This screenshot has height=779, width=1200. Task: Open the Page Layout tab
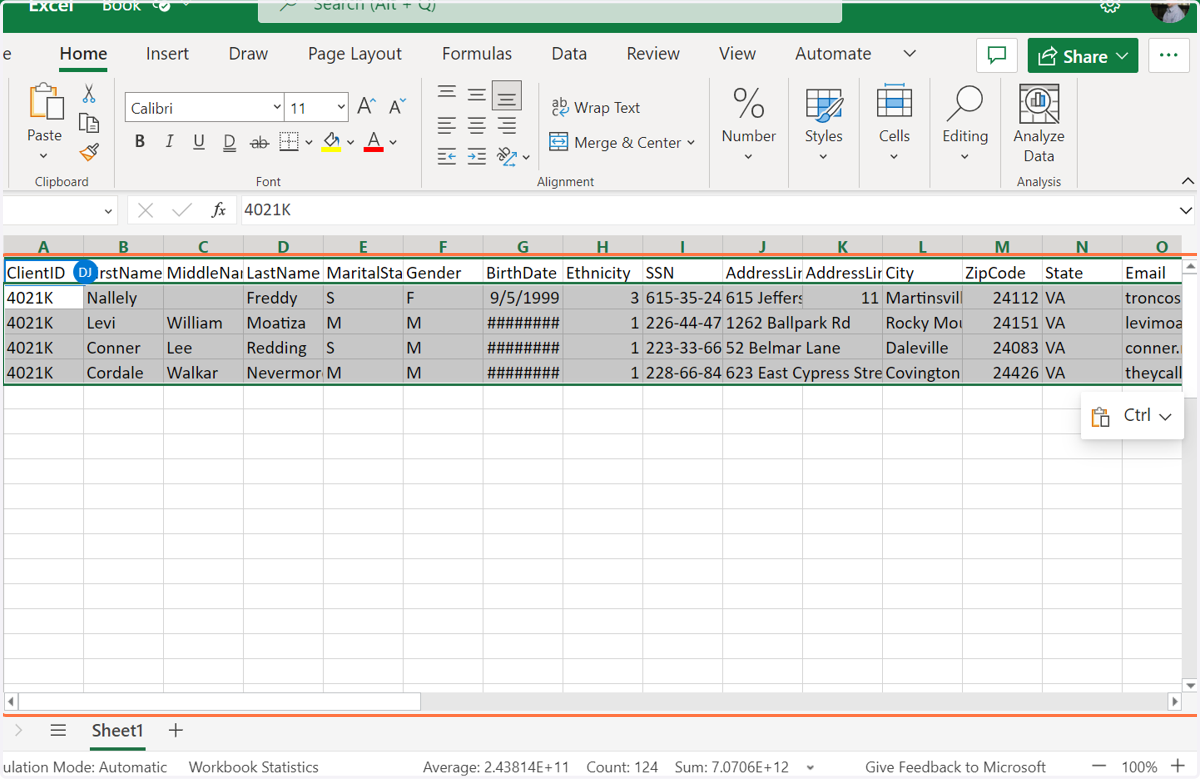tap(354, 54)
